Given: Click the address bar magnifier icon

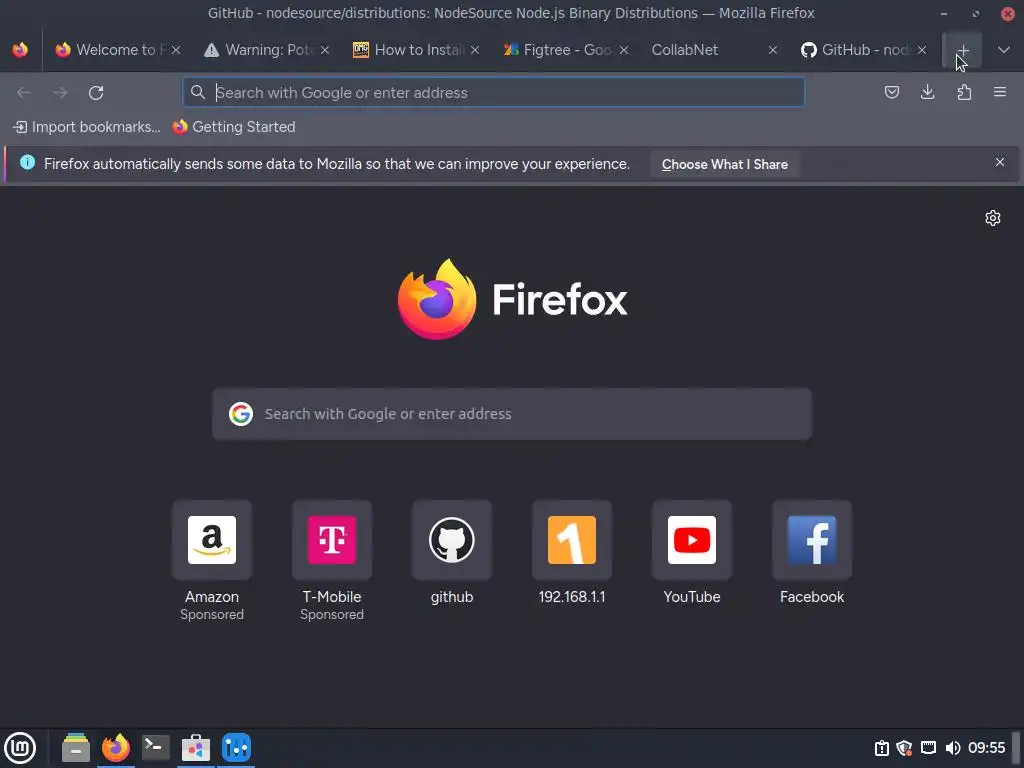Looking at the screenshot, I should pos(197,92).
